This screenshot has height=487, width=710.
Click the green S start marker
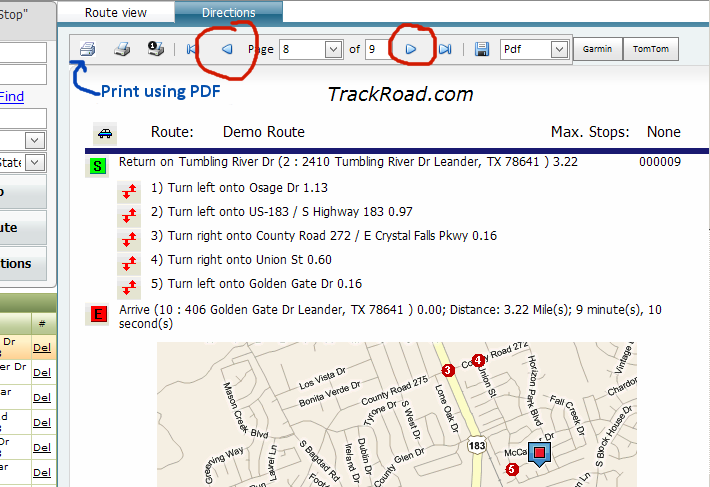tap(97, 166)
